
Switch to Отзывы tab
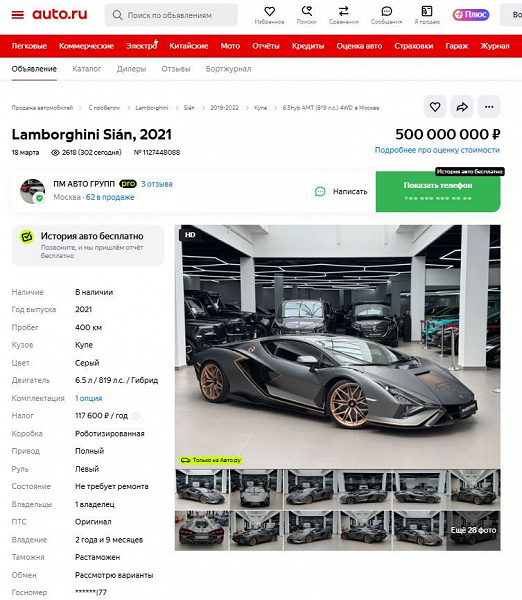tap(176, 69)
